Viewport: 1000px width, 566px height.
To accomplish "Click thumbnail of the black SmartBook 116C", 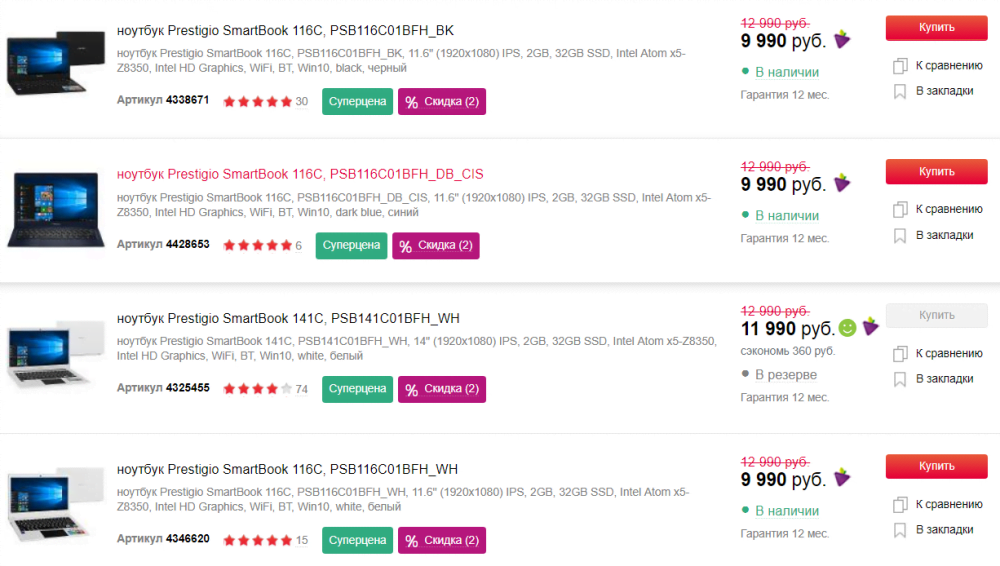I will 55,63.
